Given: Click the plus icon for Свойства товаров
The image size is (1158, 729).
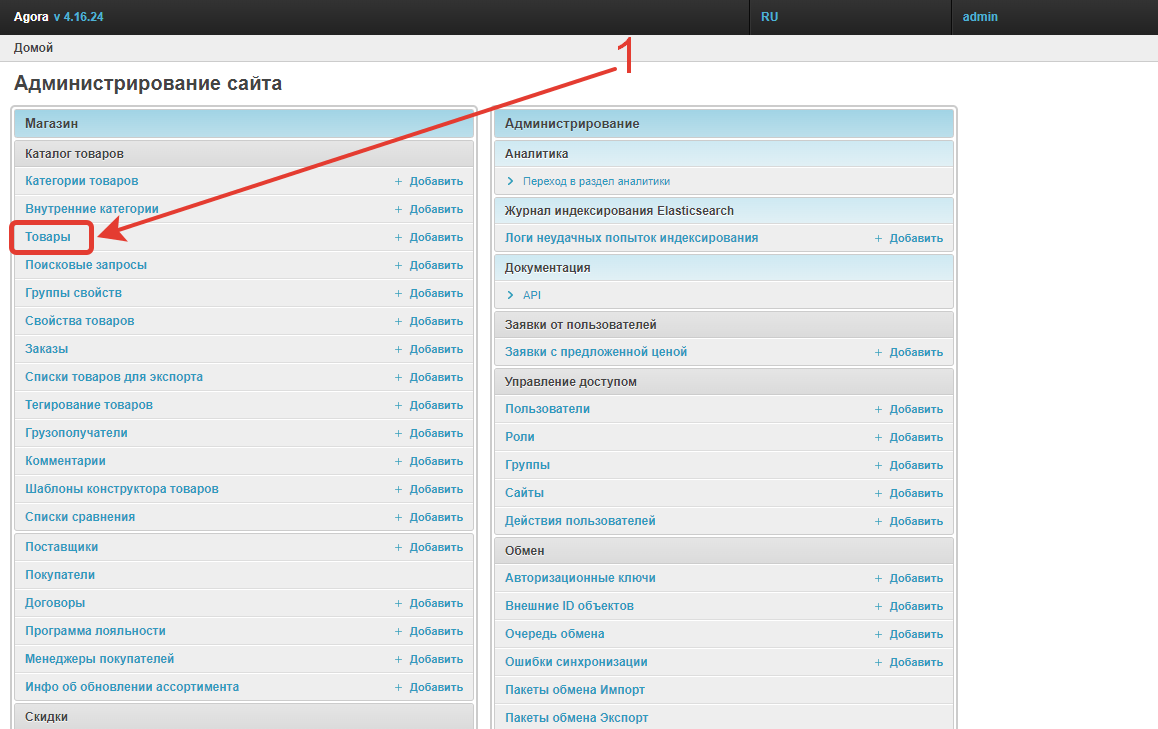Looking at the screenshot, I should 398,322.
